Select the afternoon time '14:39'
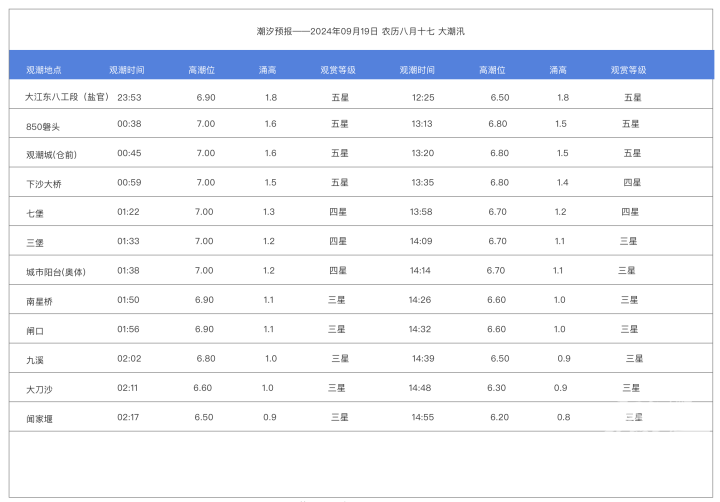Screen dimensions: 720x502 click(x=423, y=359)
